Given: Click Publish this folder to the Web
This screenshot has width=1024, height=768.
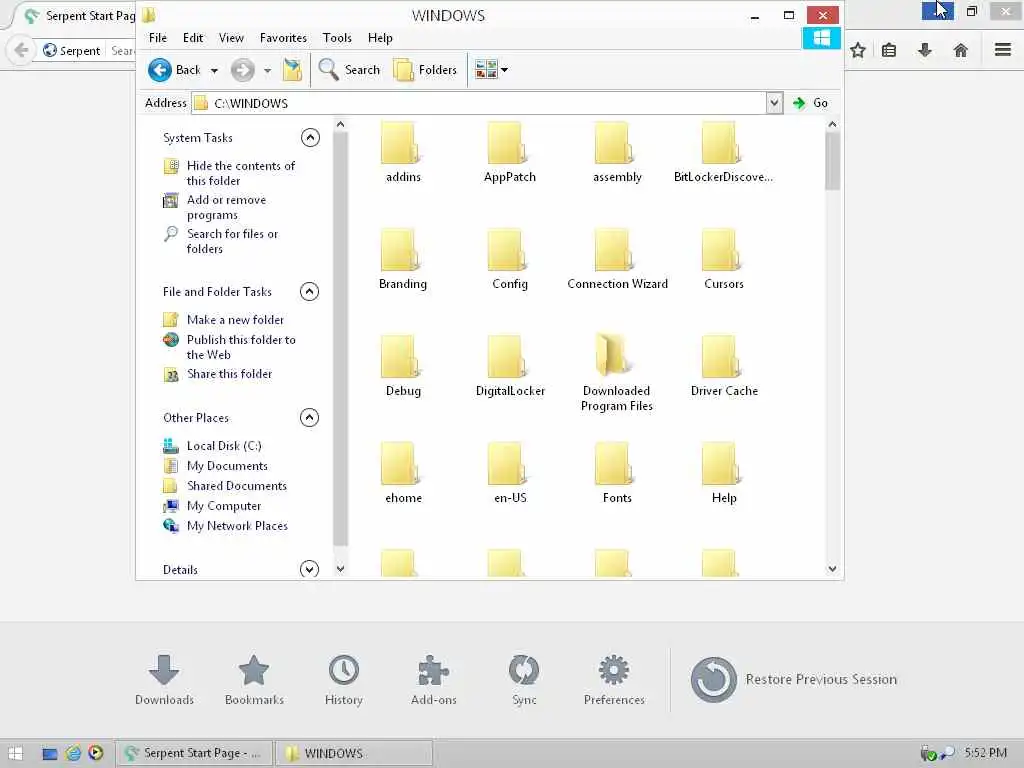Looking at the screenshot, I should click(x=241, y=347).
